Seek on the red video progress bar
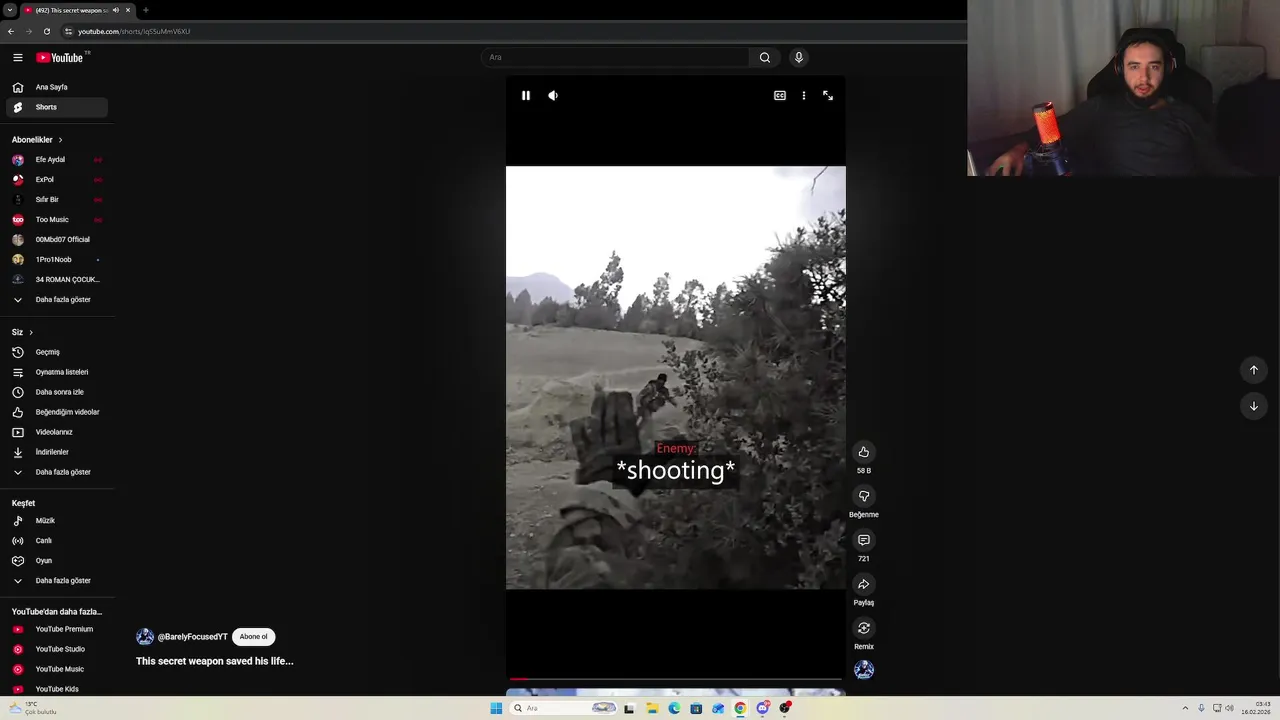 [676, 679]
